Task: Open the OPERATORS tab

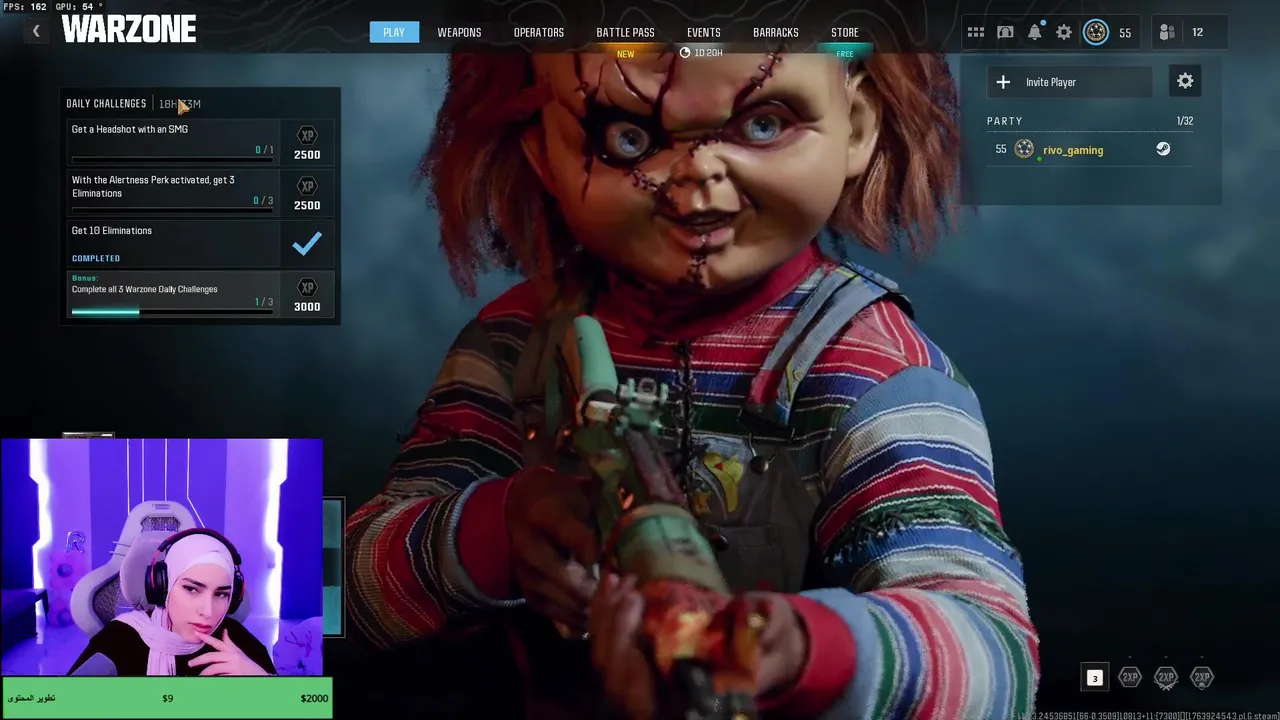Action: [x=539, y=32]
